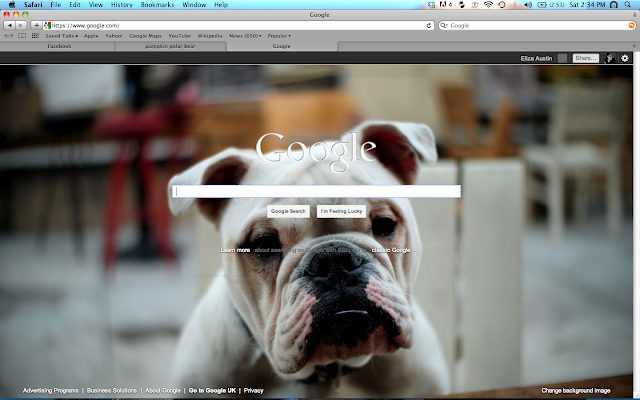This screenshot has width=640, height=400.
Task: Click Go to Google UK link
Action: (x=212, y=391)
